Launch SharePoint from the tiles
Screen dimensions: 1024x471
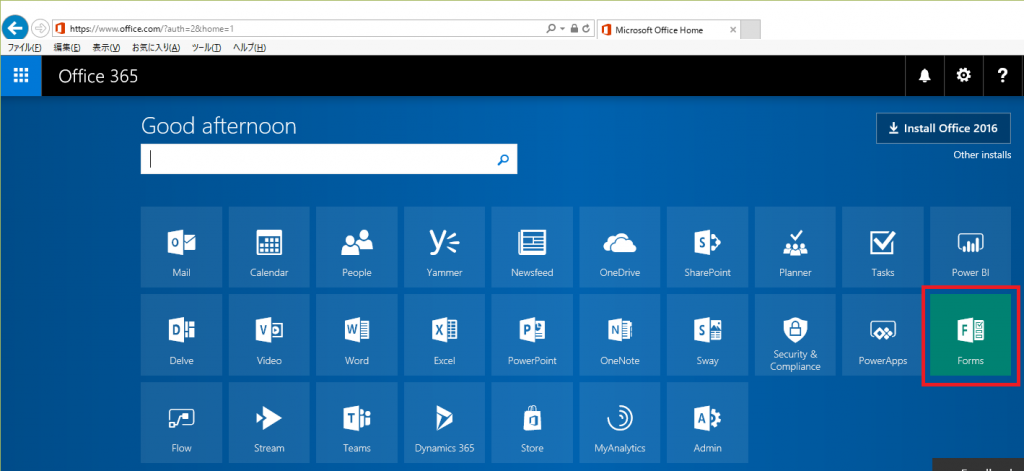[x=707, y=247]
